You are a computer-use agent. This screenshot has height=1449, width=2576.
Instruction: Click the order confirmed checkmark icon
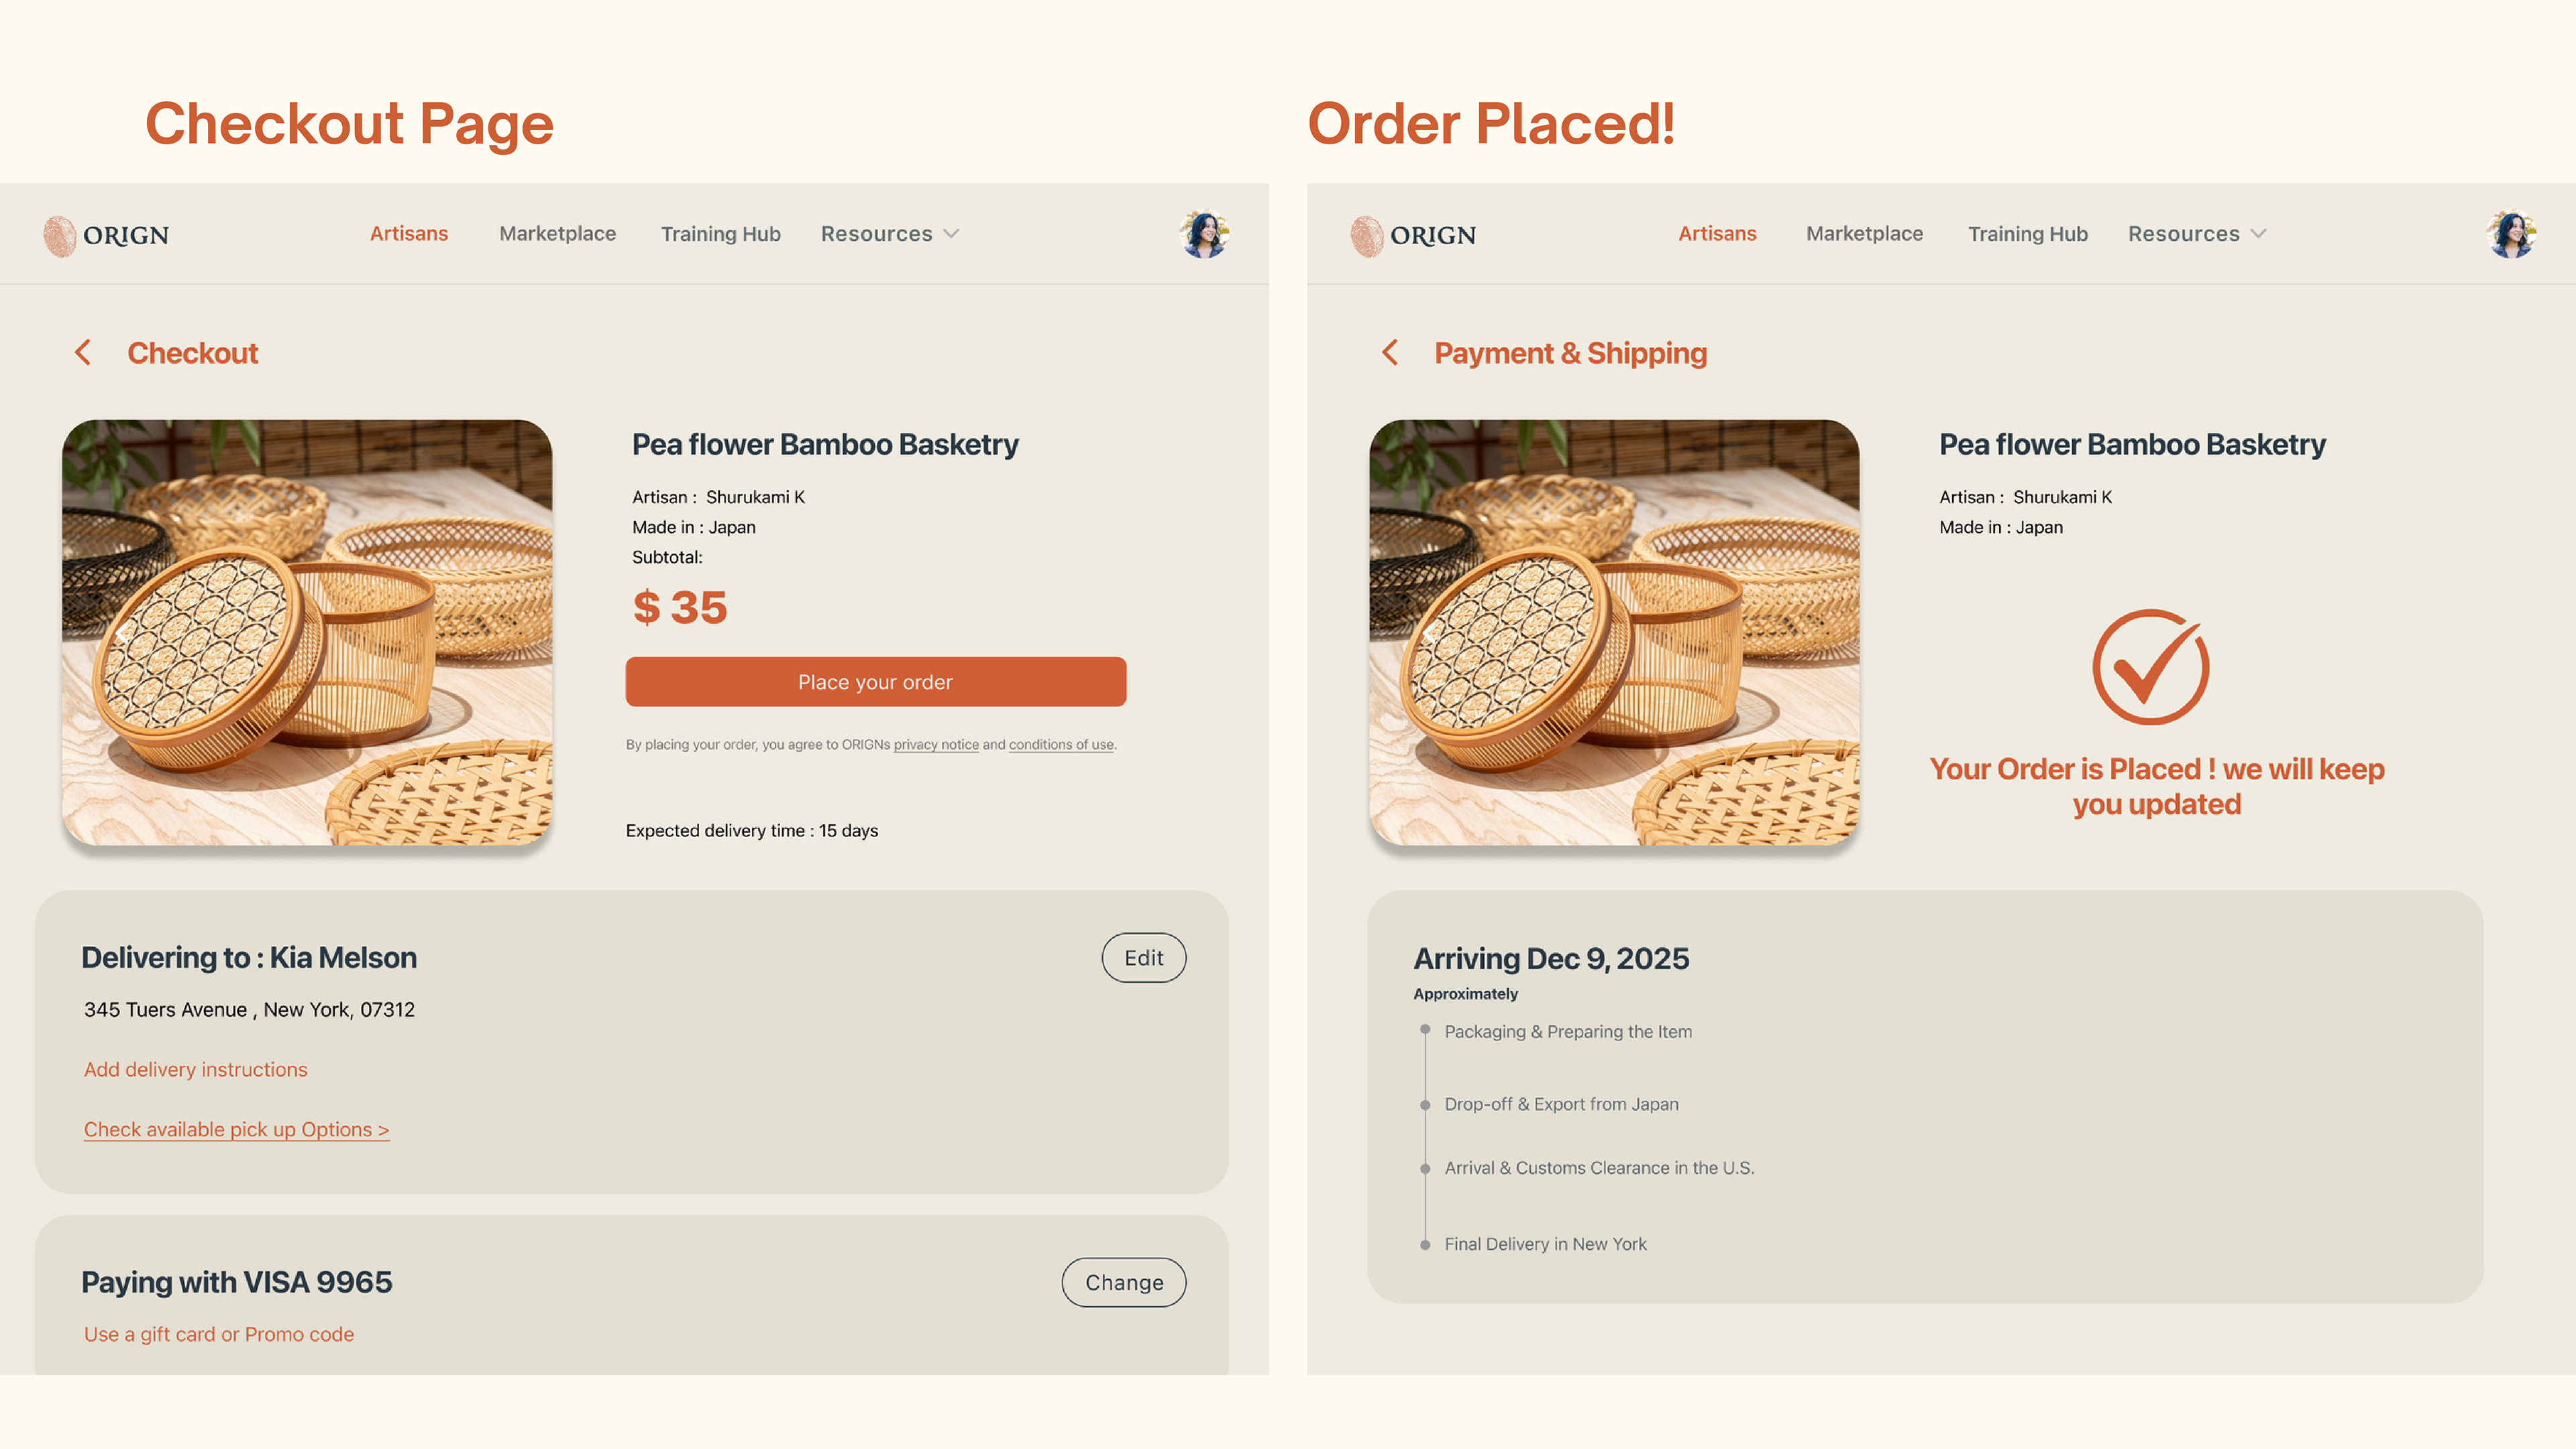click(2150, 667)
